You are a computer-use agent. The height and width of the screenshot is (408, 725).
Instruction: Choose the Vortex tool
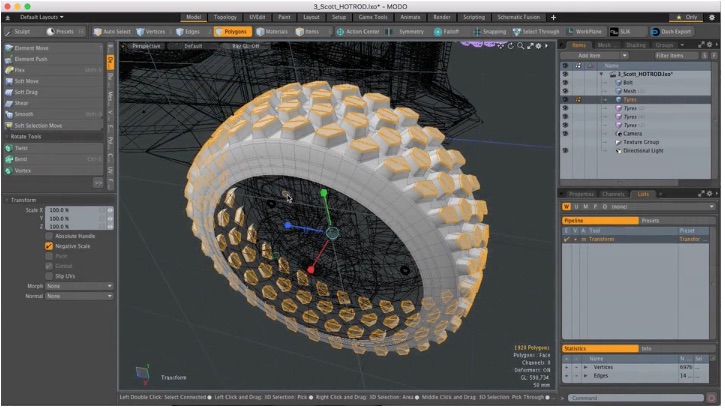click(x=53, y=171)
